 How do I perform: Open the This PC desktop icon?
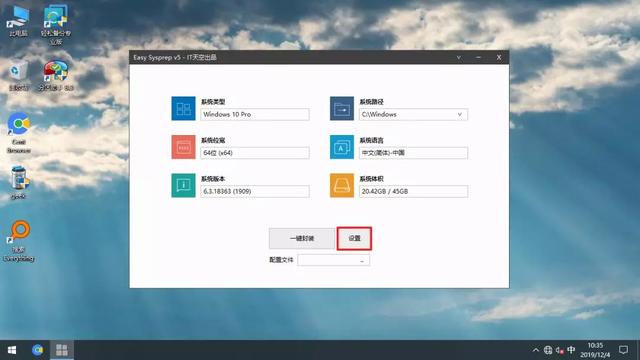pos(18,21)
